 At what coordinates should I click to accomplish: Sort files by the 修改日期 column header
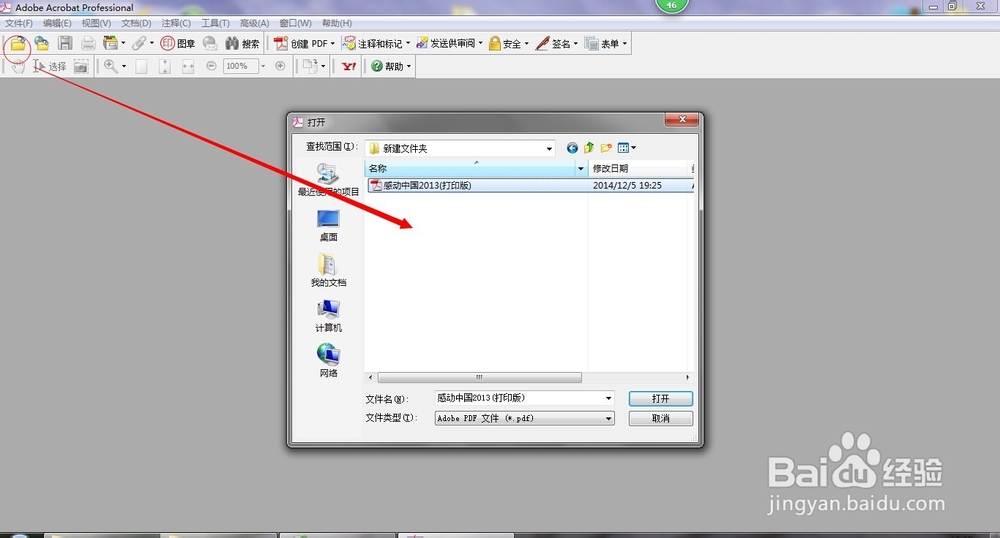coord(638,169)
